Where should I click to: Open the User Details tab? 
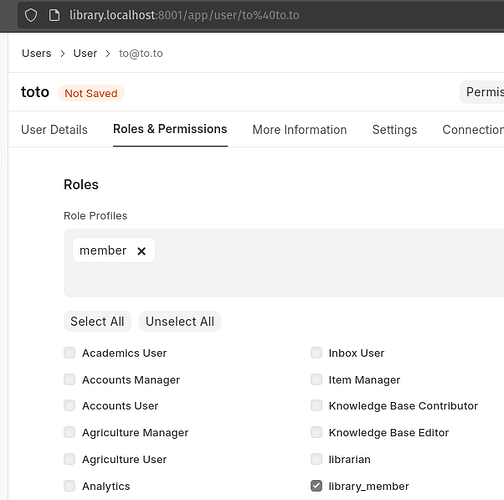[x=54, y=130]
